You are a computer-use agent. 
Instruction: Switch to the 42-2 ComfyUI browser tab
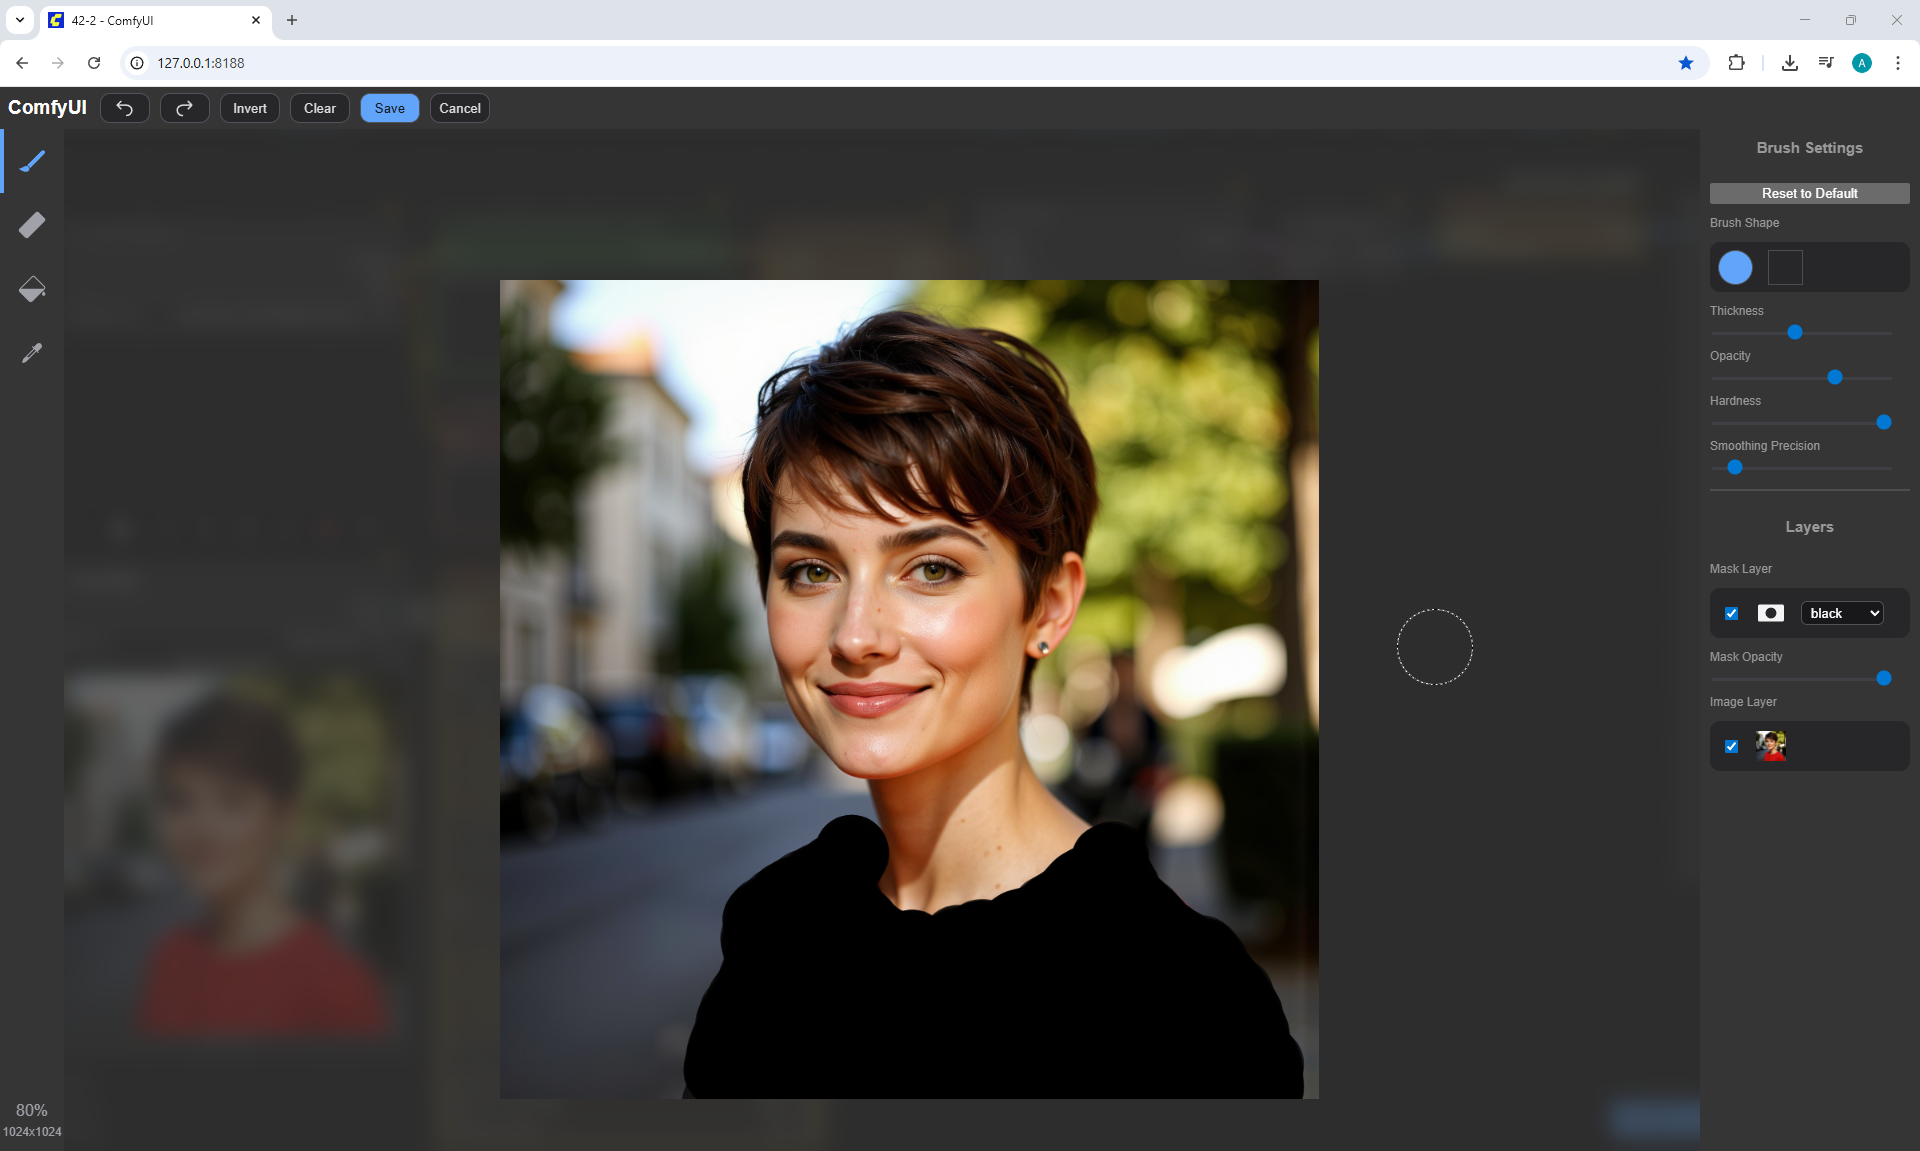point(150,20)
